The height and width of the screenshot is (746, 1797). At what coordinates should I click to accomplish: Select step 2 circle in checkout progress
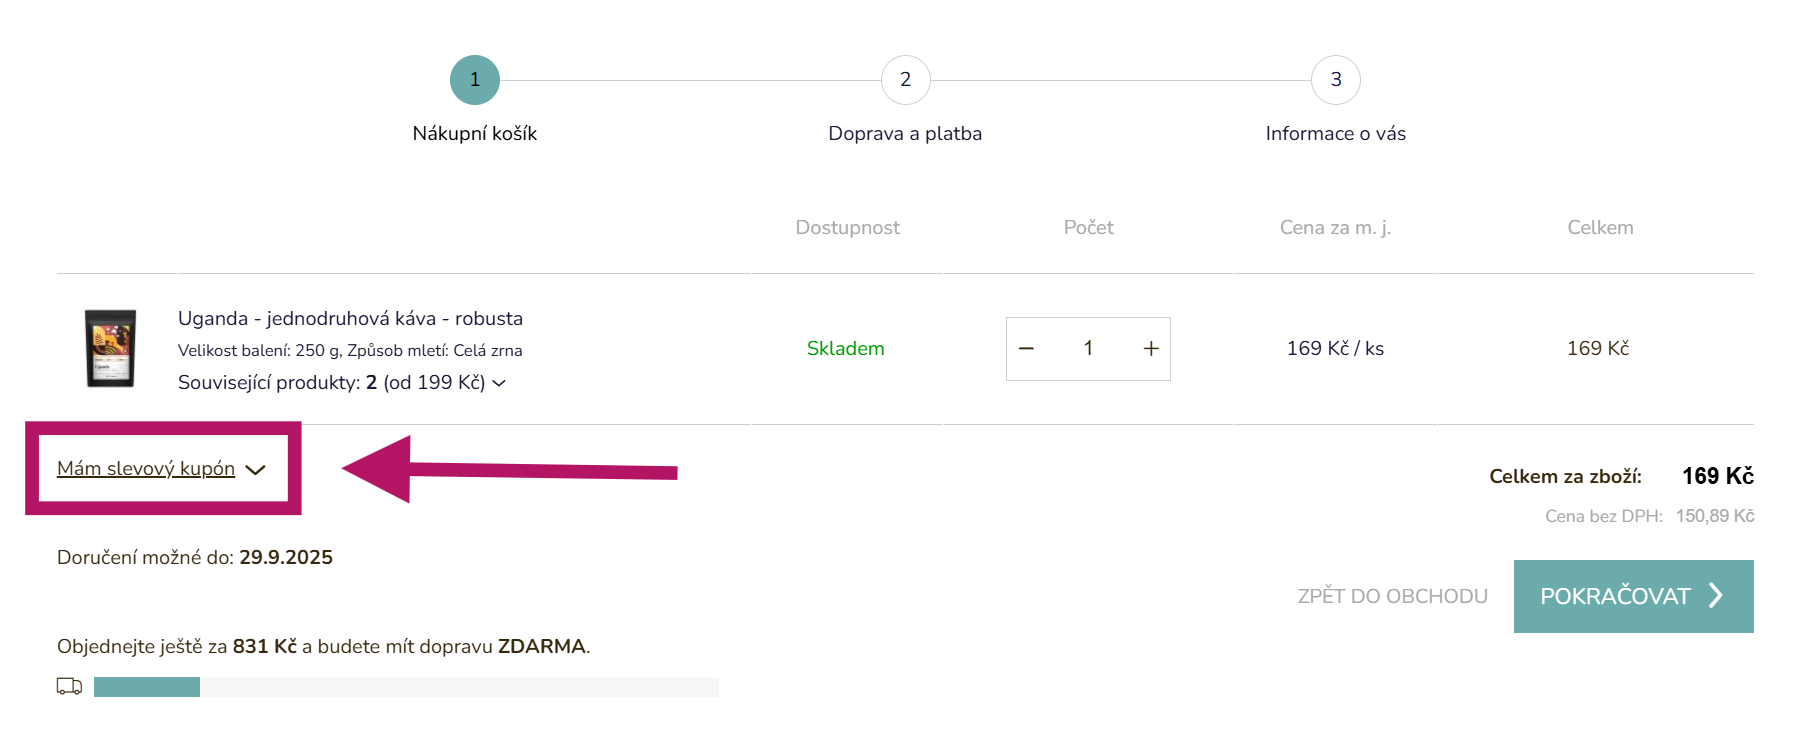coord(905,80)
